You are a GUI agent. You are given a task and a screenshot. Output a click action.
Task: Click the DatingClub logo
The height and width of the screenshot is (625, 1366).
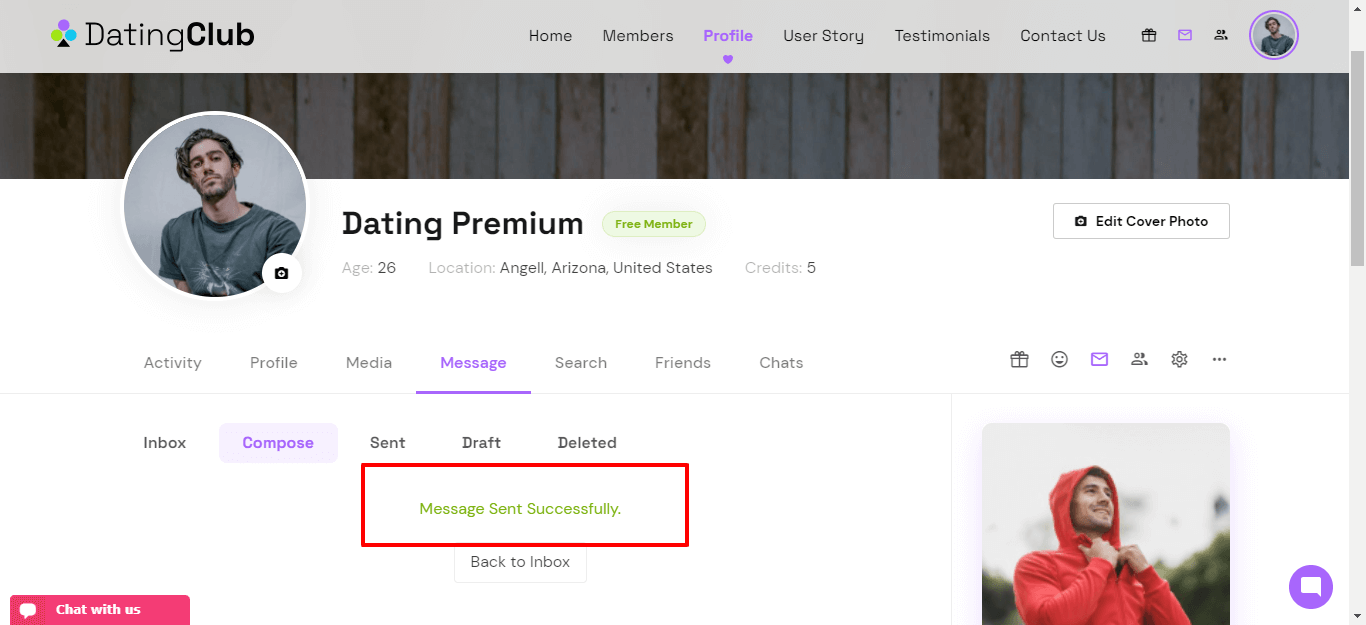(x=152, y=35)
